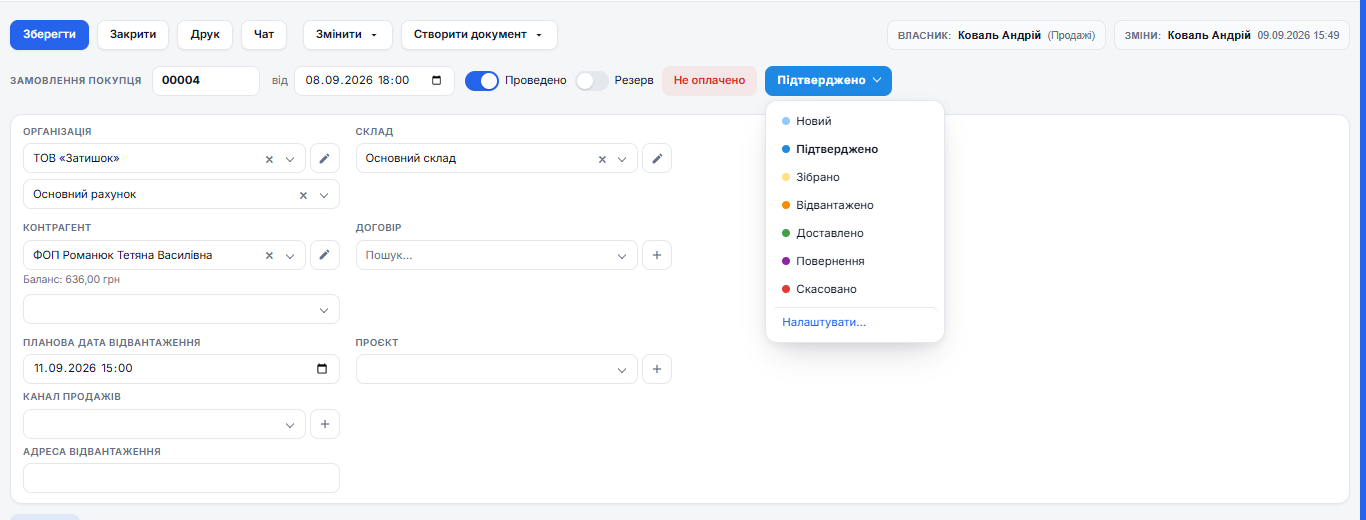Focus the Адреса відвантаження input field
This screenshot has height=520, width=1366.
[181, 478]
